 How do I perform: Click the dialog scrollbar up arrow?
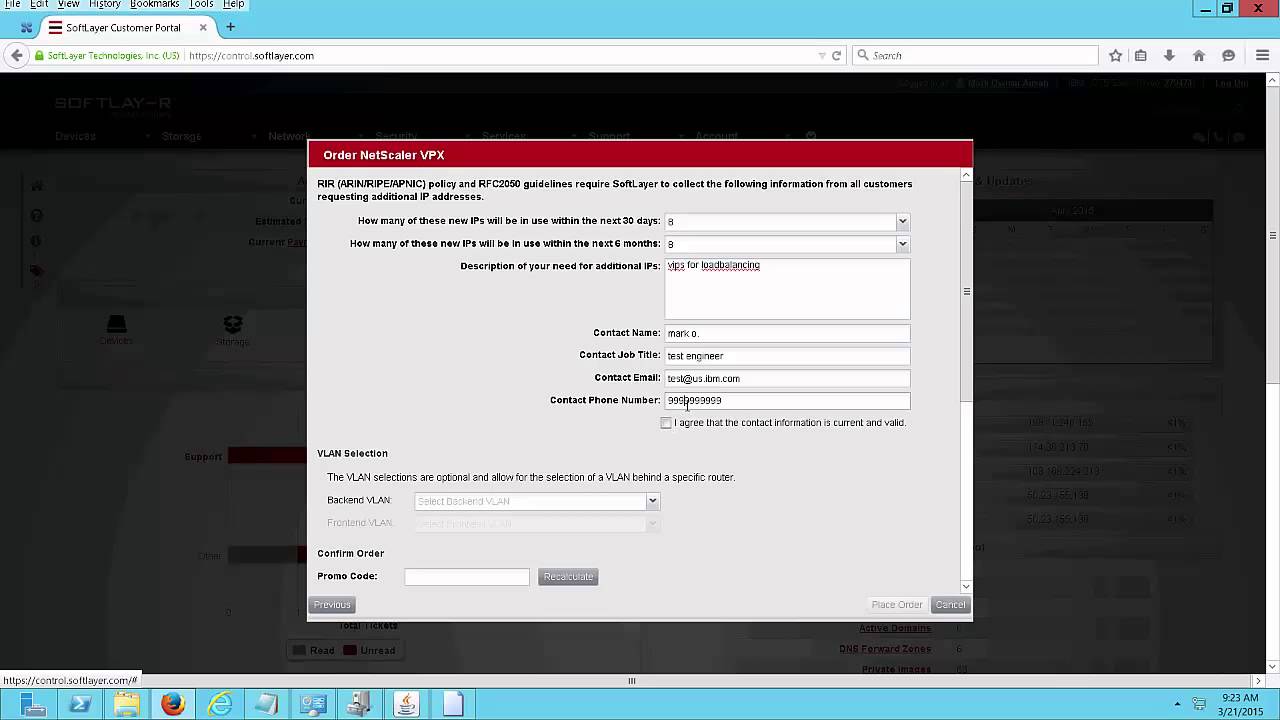click(966, 175)
